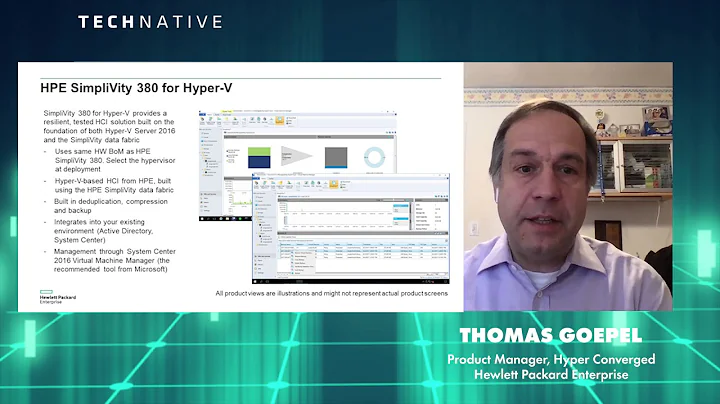720x404 pixels.
Task: Click the Hewlett Packard Enterprise logo on slide
Action: pos(58,297)
